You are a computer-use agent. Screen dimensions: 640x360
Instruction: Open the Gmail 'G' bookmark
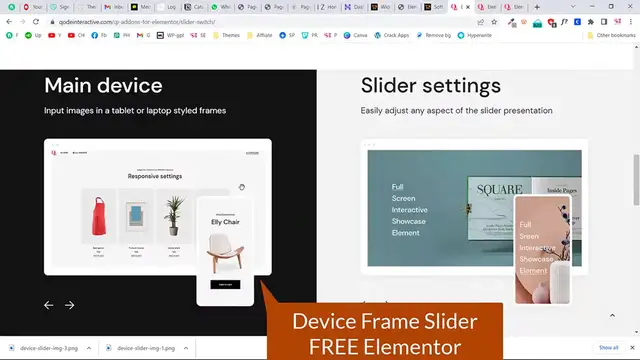[143, 36]
